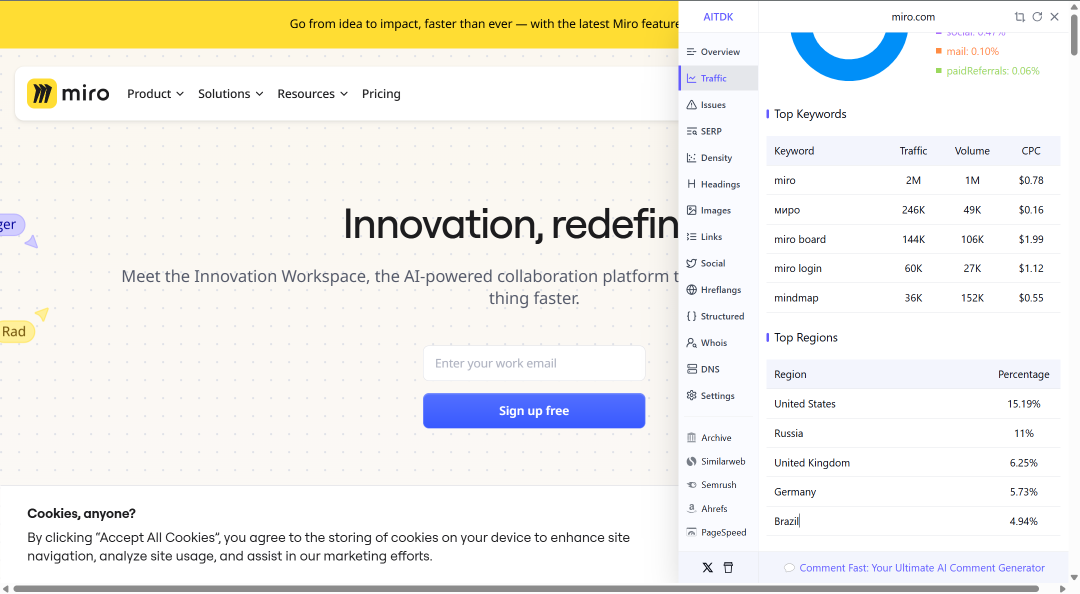Screen dimensions: 1080x594
Task: Click the X (Twitter) icon at sidebar bottom
Action: [707, 568]
